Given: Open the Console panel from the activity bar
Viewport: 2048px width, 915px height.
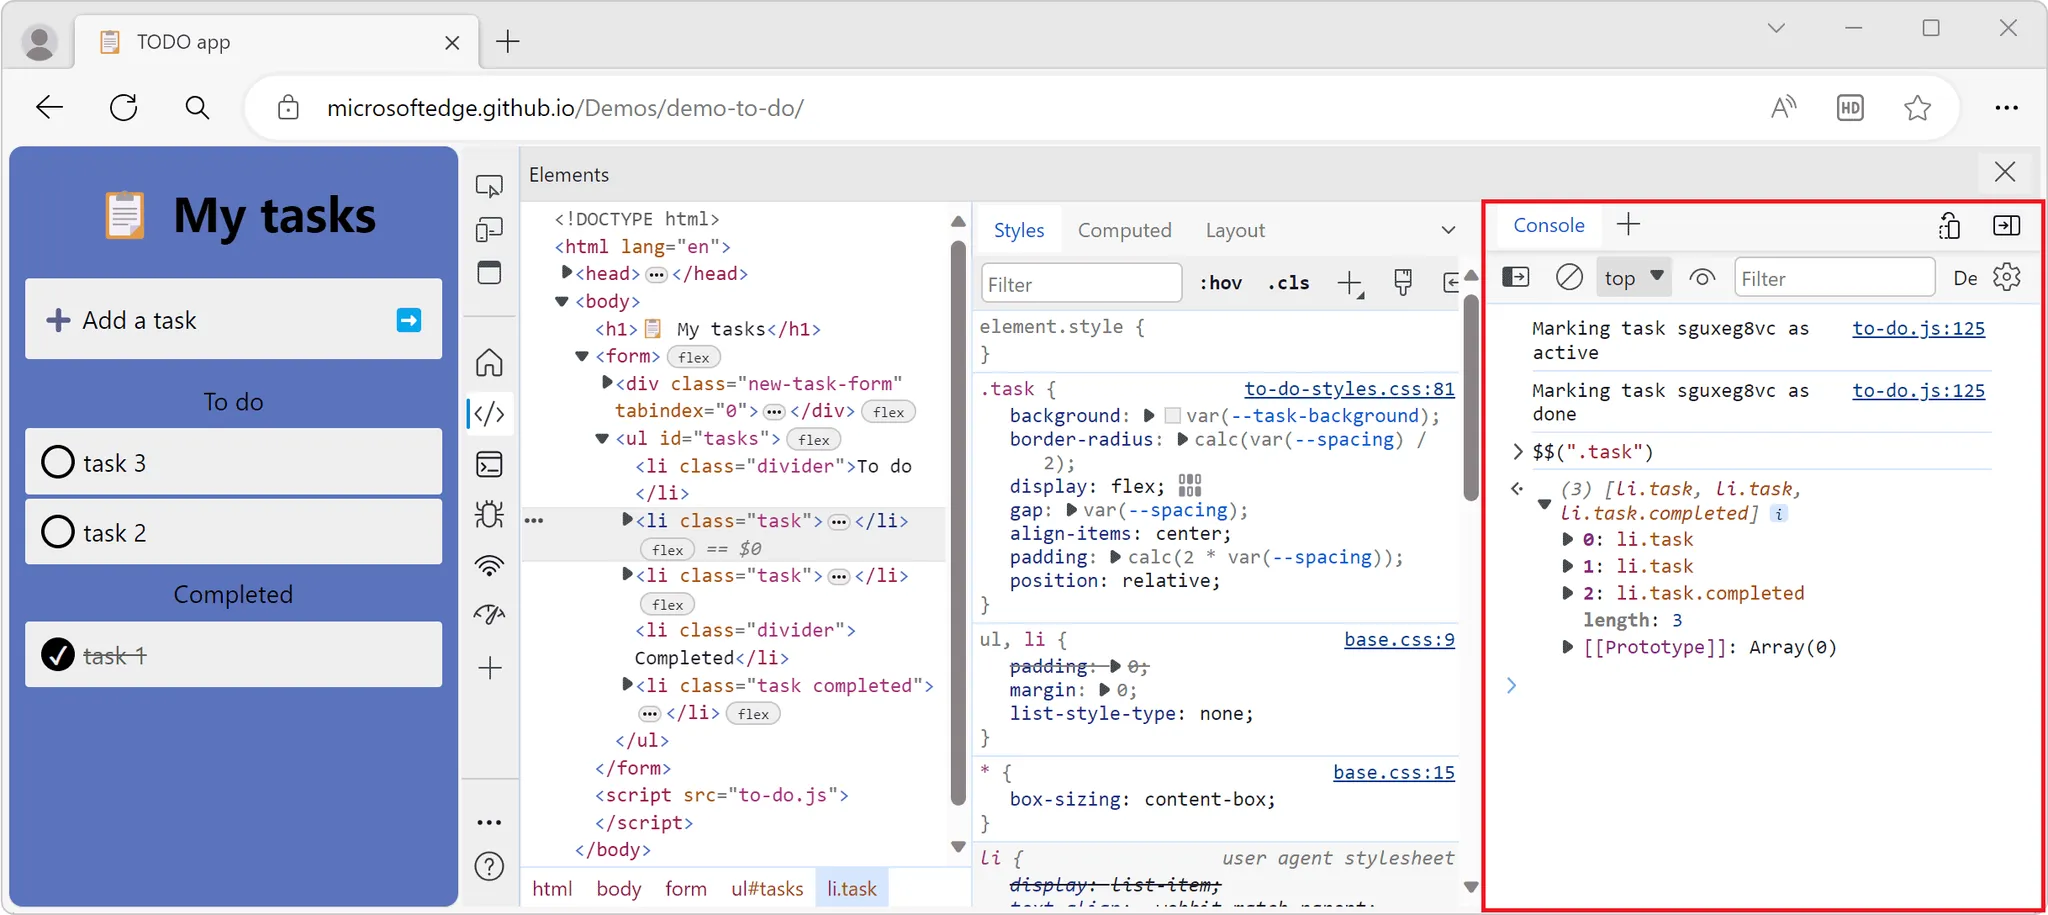Looking at the screenshot, I should [489, 464].
